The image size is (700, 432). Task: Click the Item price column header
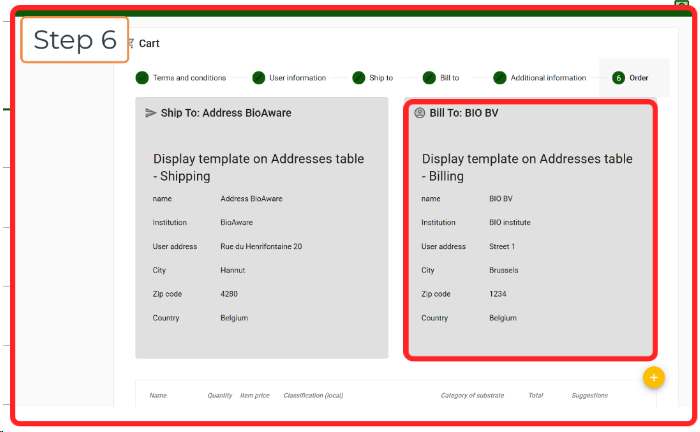[x=256, y=395]
